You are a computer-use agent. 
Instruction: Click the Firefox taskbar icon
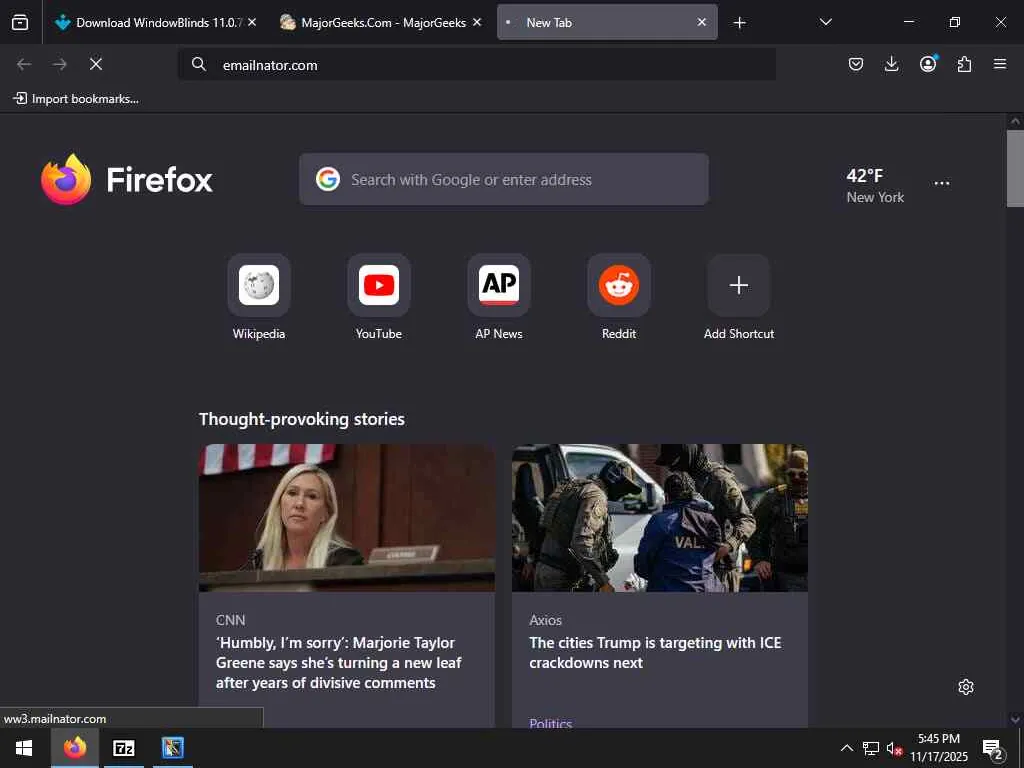[x=74, y=748]
